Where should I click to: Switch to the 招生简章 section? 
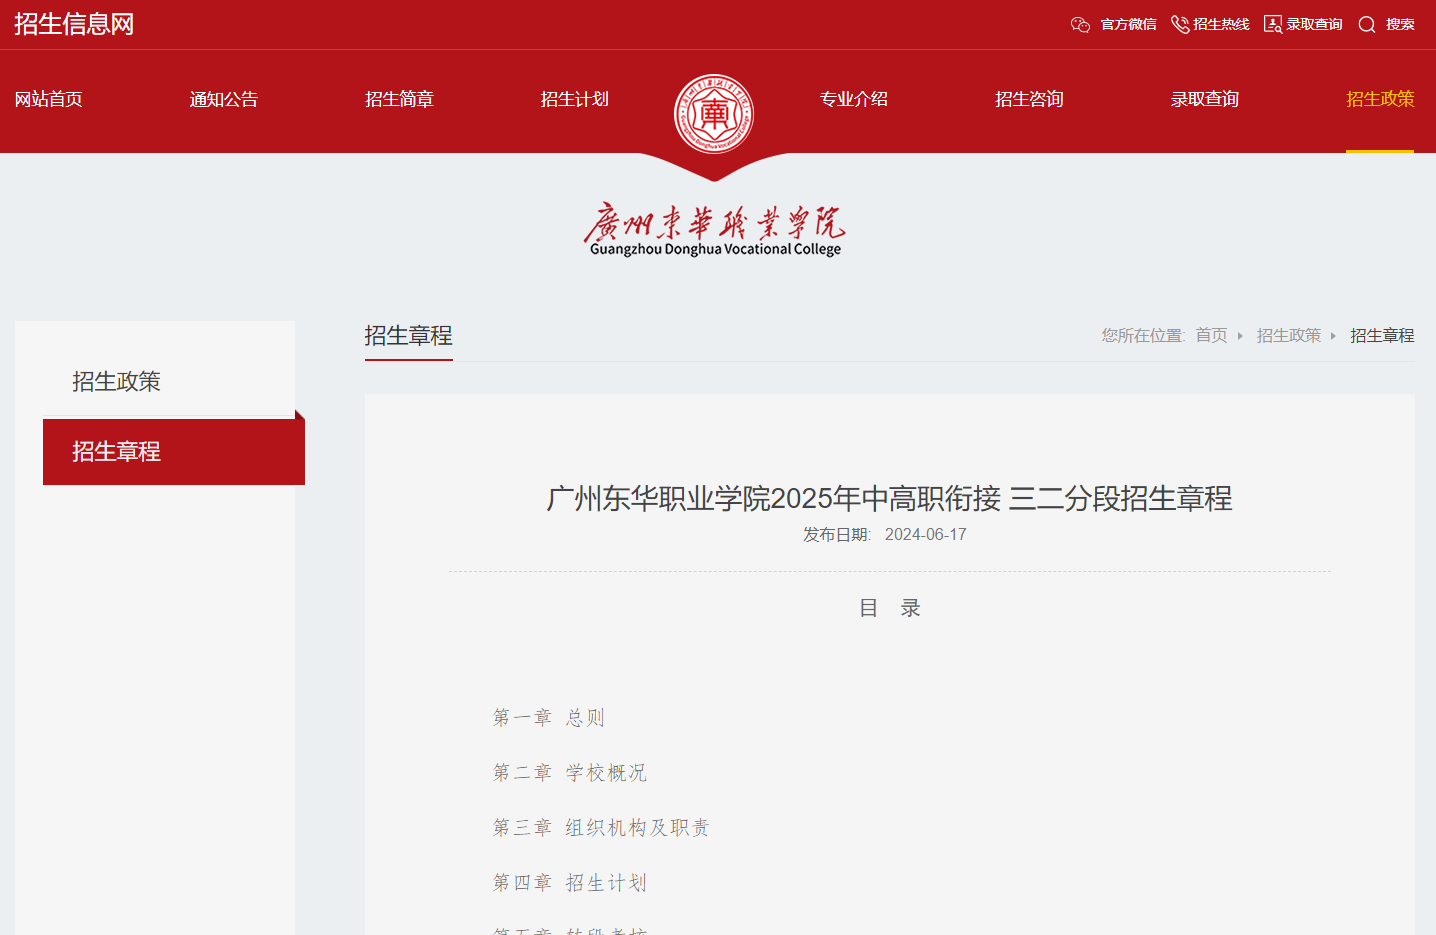(399, 99)
